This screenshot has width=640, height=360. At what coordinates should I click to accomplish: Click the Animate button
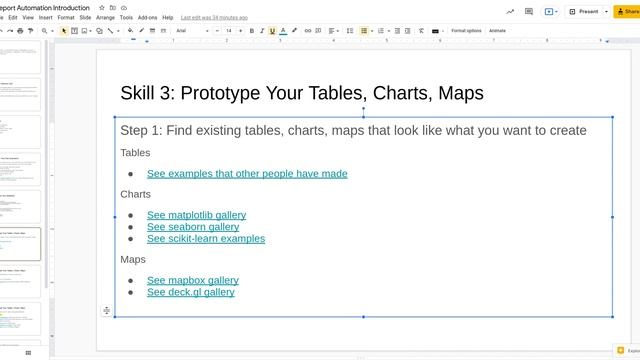(x=497, y=31)
